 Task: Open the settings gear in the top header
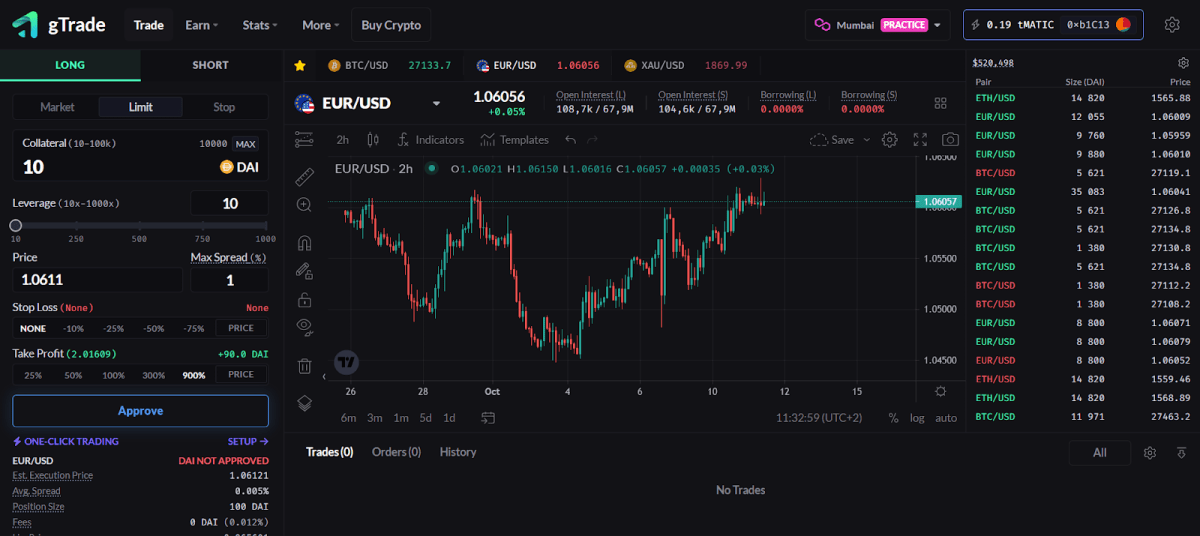click(x=1172, y=25)
